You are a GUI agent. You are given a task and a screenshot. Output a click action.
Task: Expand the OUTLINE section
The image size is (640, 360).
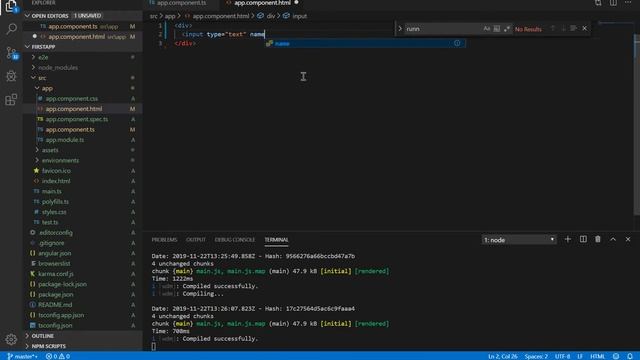pos(42,336)
